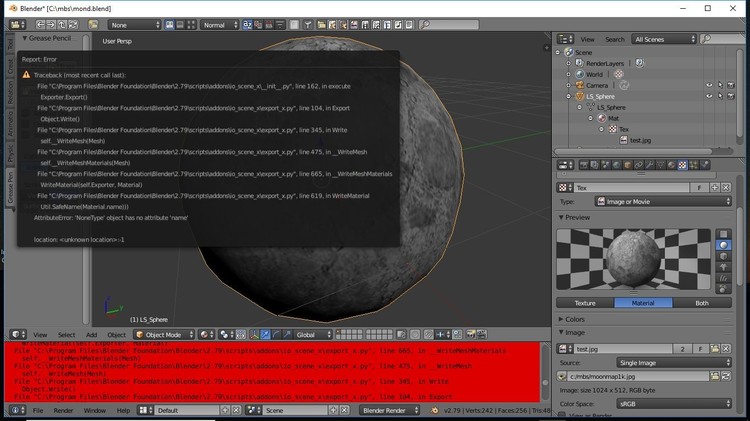
Task: Toggle visibility of LS_Sphere object
Action: click(709, 96)
